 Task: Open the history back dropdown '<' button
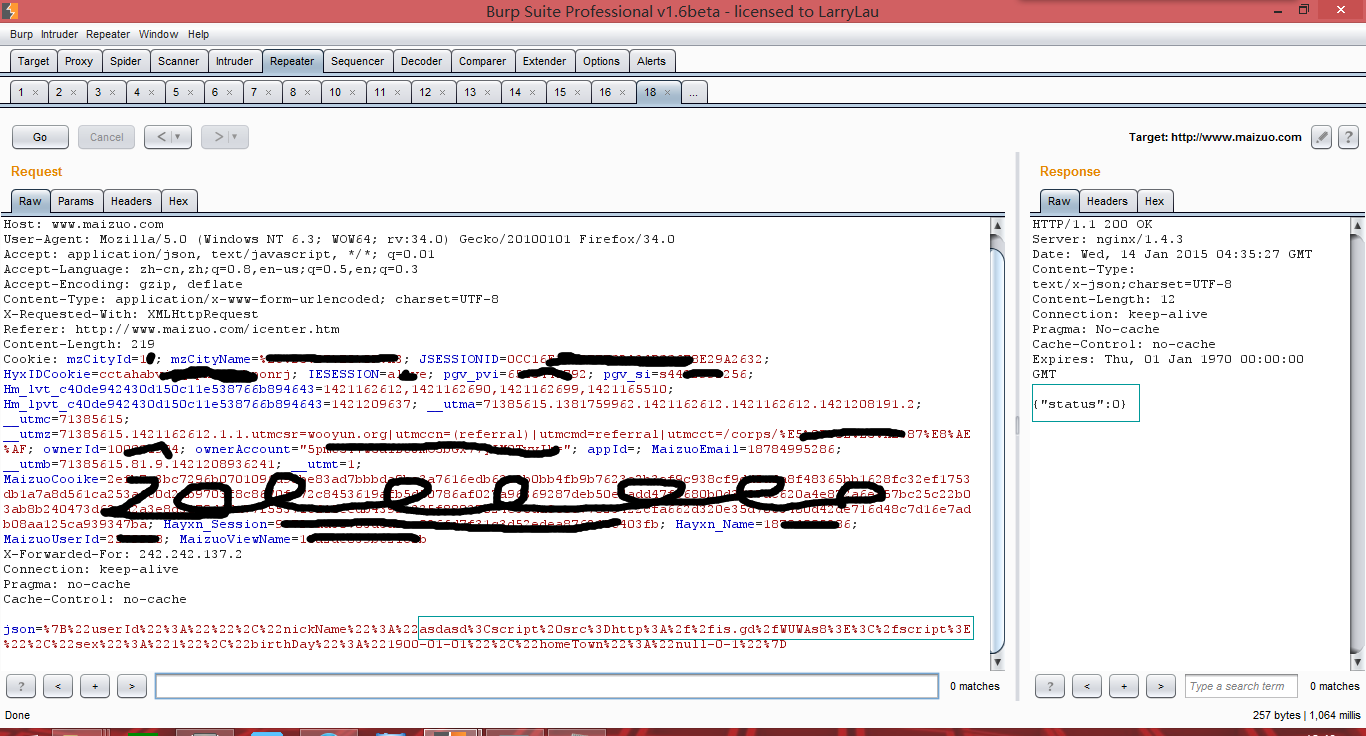(168, 137)
